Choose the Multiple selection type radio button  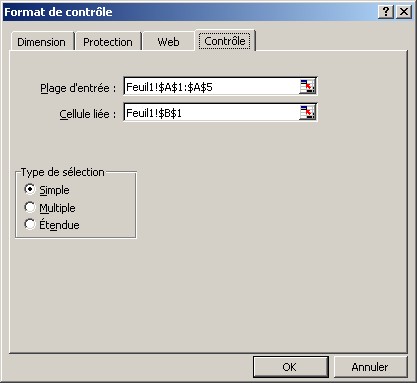pyautogui.click(x=30, y=207)
